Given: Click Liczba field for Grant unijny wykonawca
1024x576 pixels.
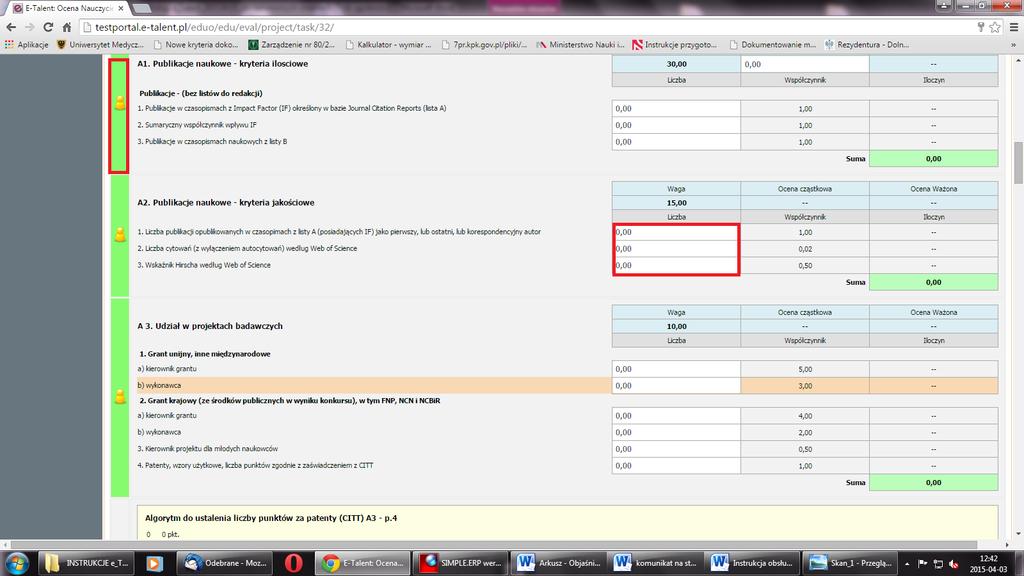Looking at the screenshot, I should tap(676, 386).
